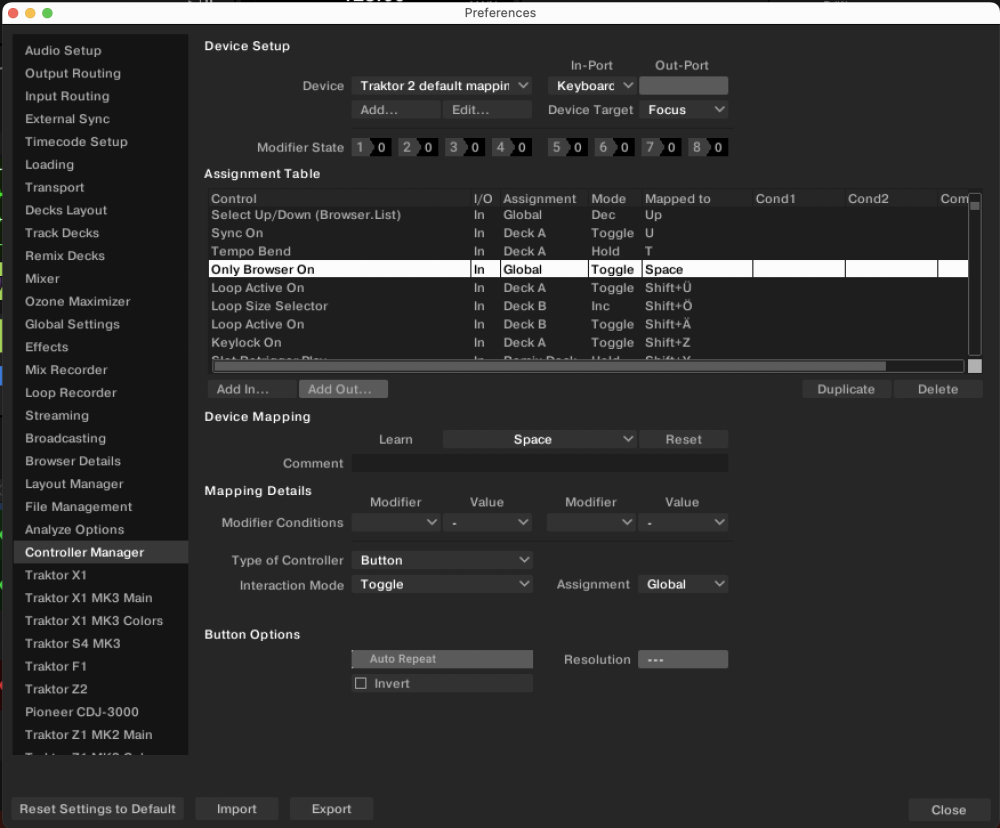
Task: Toggle Auto Repeat option
Action: click(442, 659)
